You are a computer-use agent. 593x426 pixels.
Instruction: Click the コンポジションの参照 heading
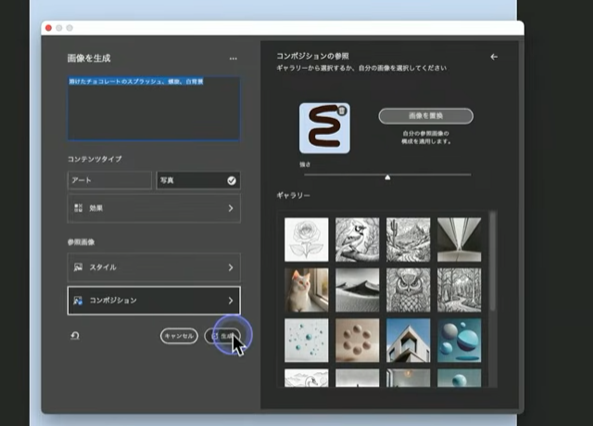(313, 56)
